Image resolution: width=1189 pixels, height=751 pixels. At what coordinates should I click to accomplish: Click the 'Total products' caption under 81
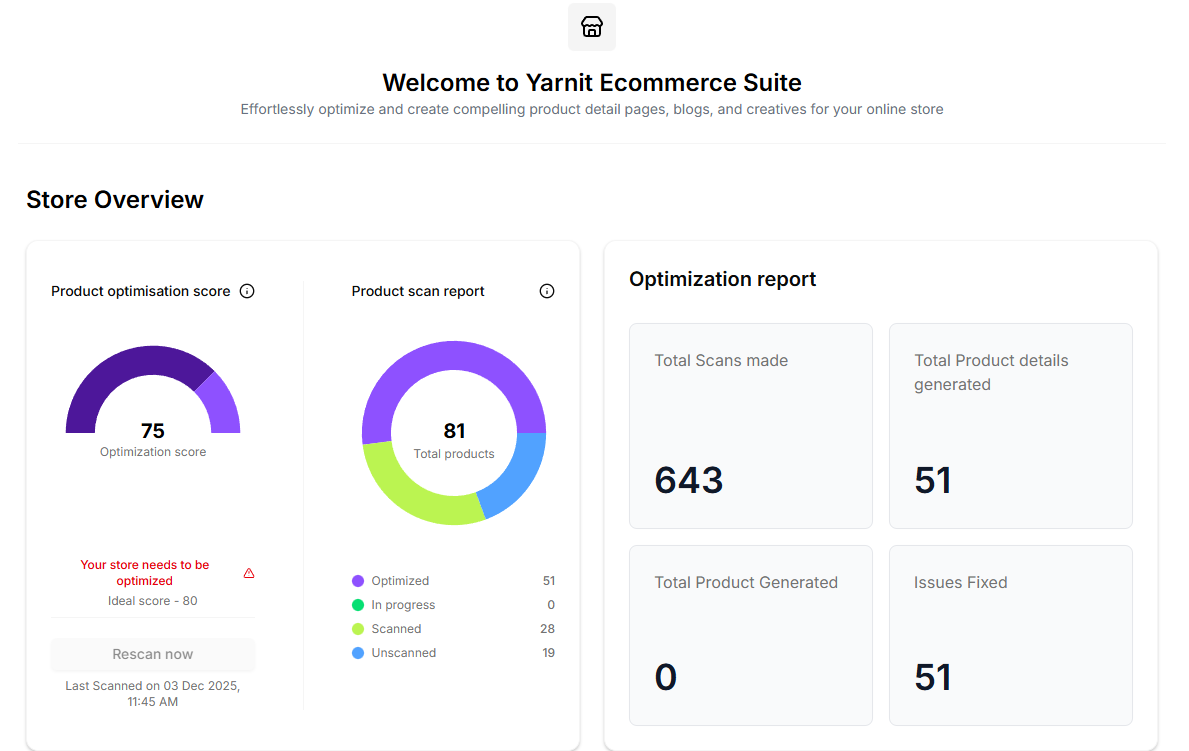pos(454,454)
